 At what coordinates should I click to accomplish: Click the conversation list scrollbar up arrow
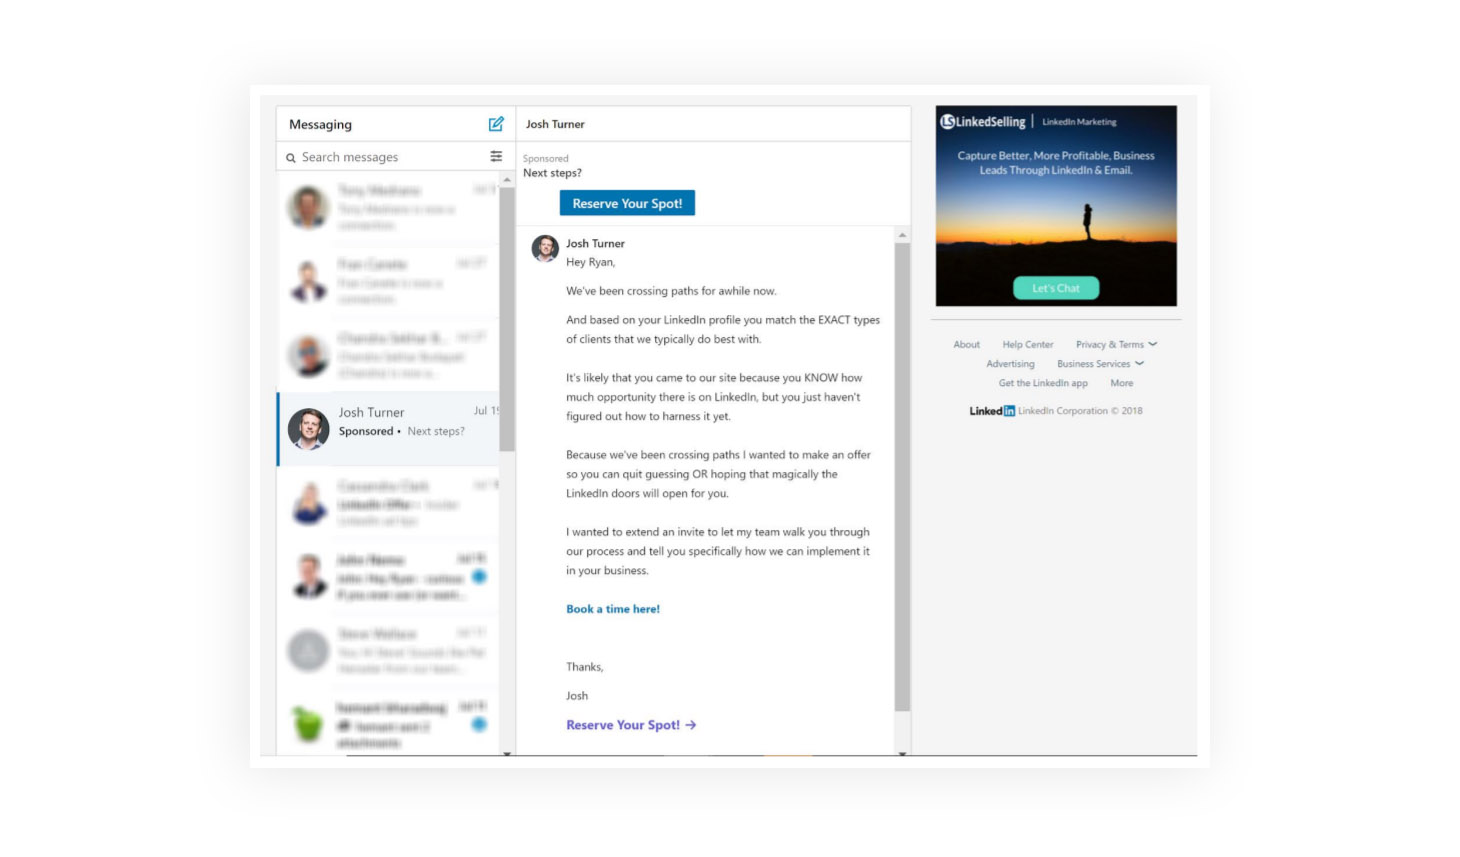point(507,179)
